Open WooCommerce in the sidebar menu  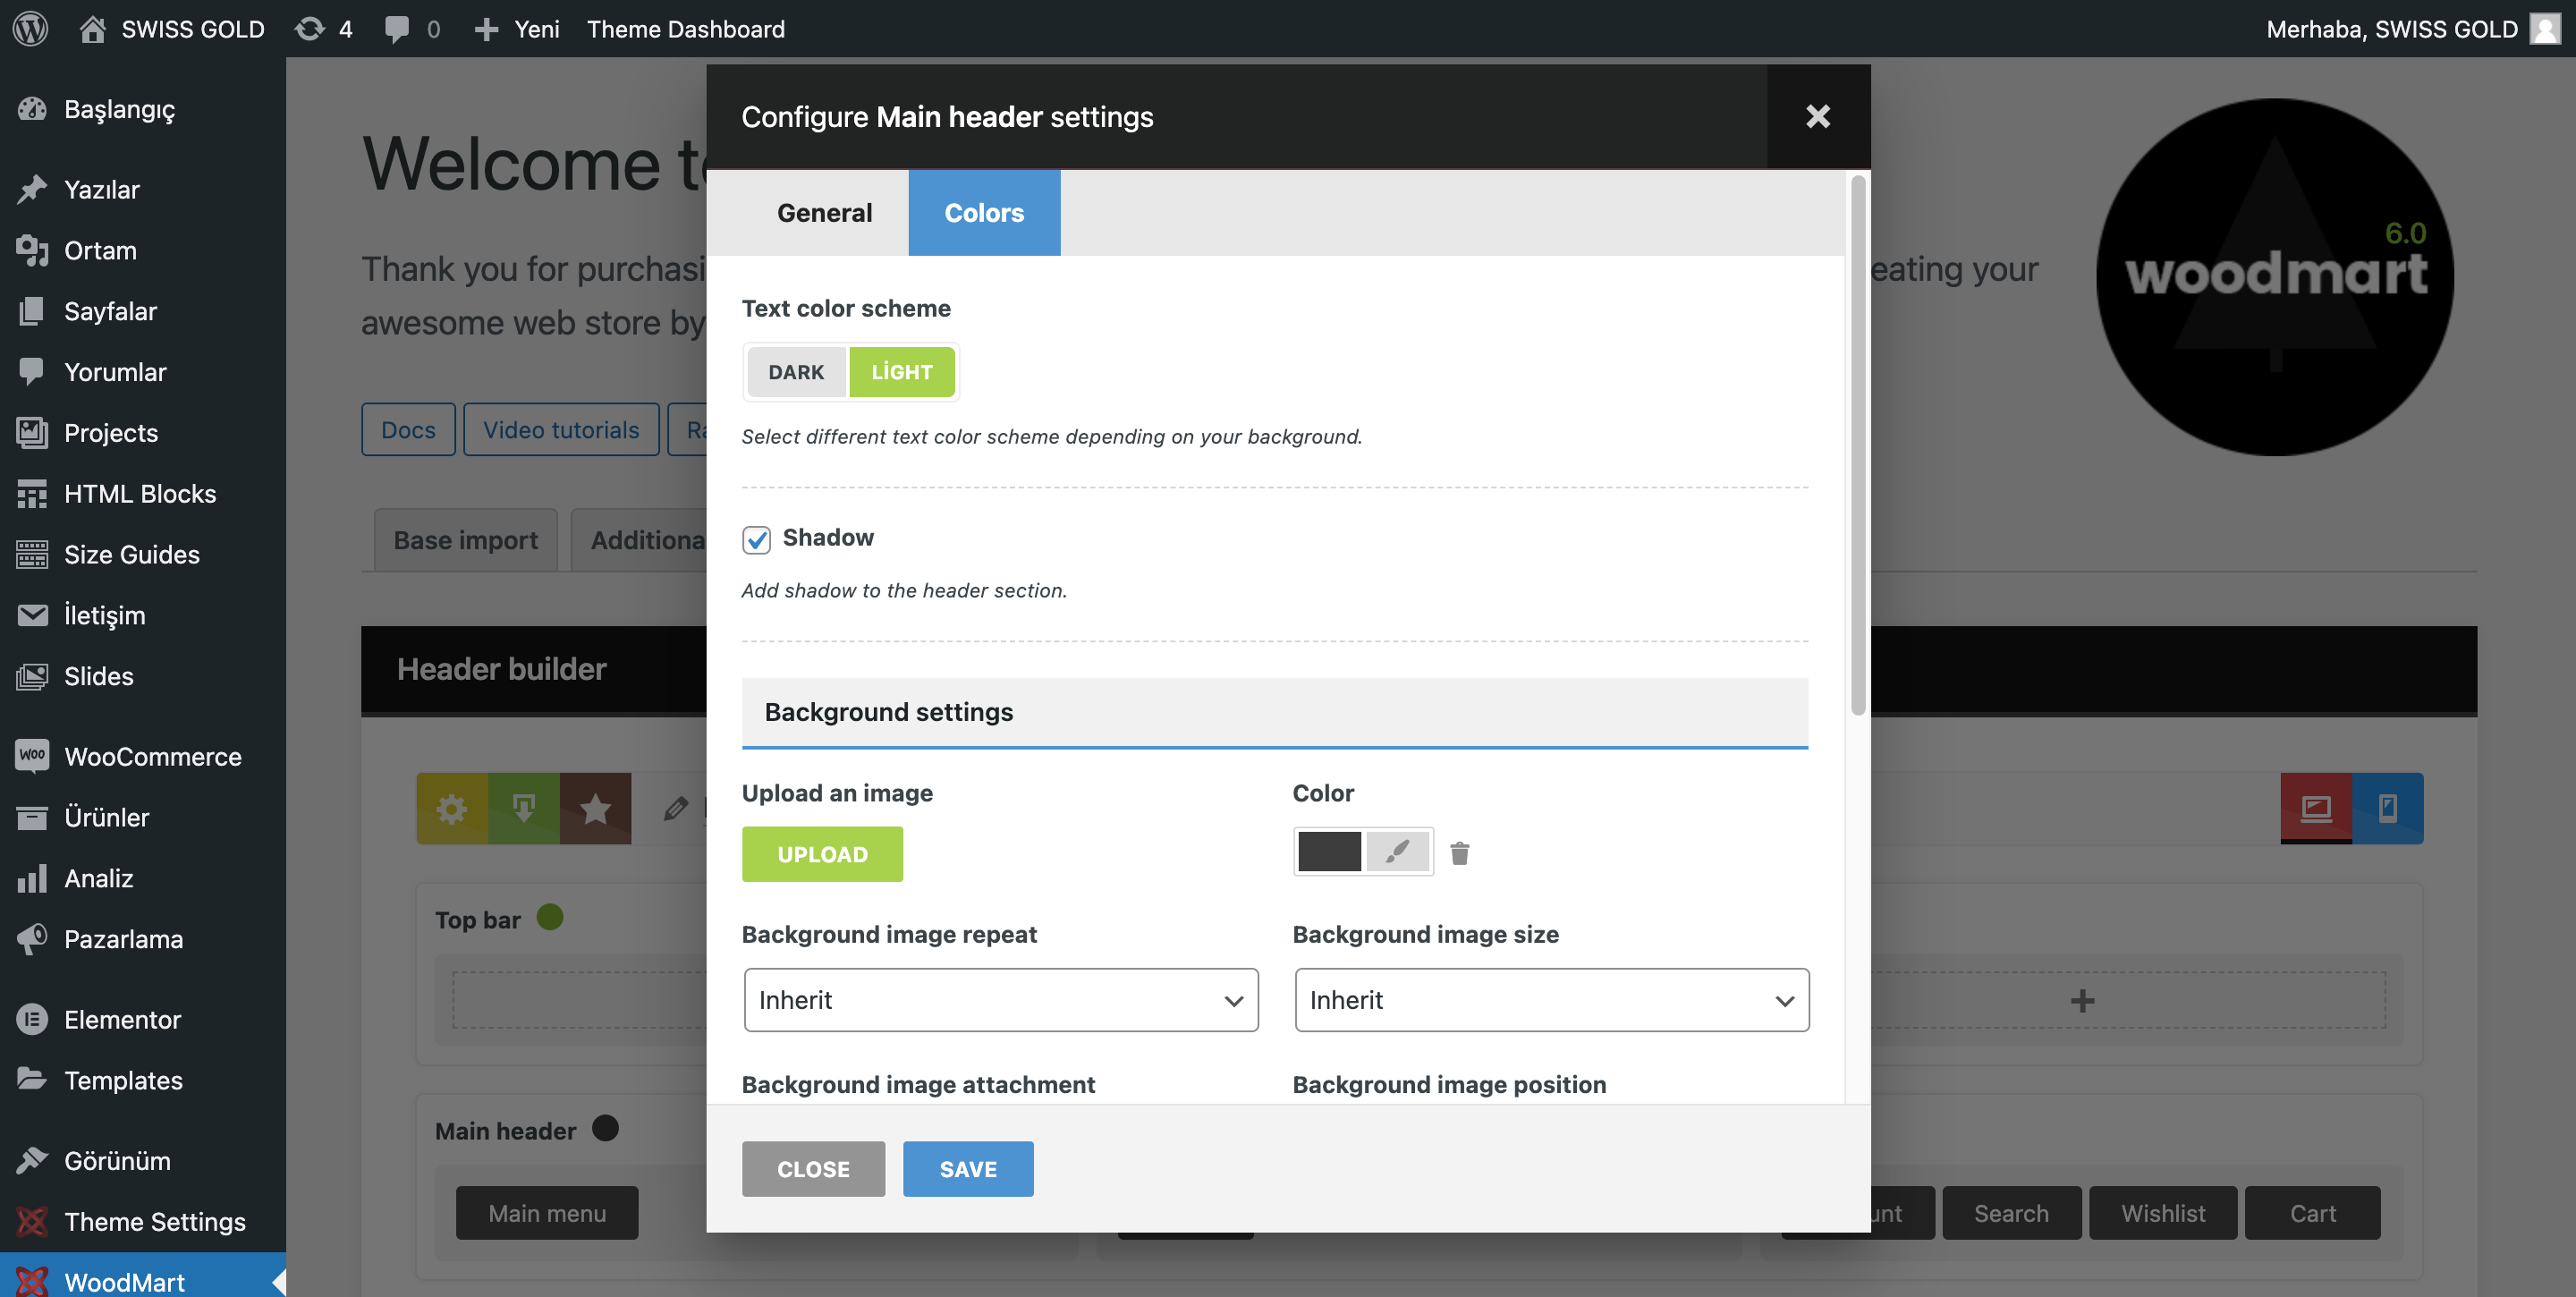[x=152, y=756]
